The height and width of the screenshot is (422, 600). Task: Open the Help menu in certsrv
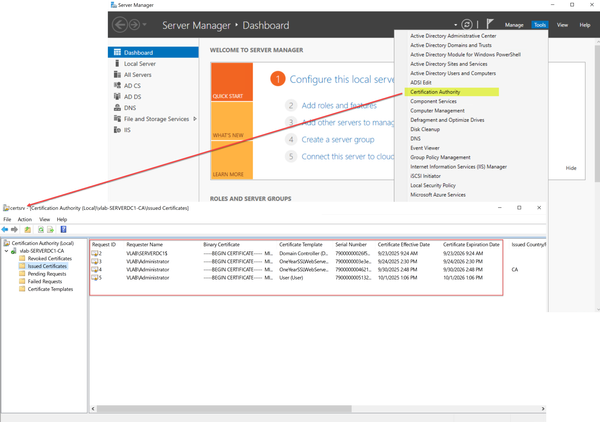pyautogui.click(x=62, y=220)
